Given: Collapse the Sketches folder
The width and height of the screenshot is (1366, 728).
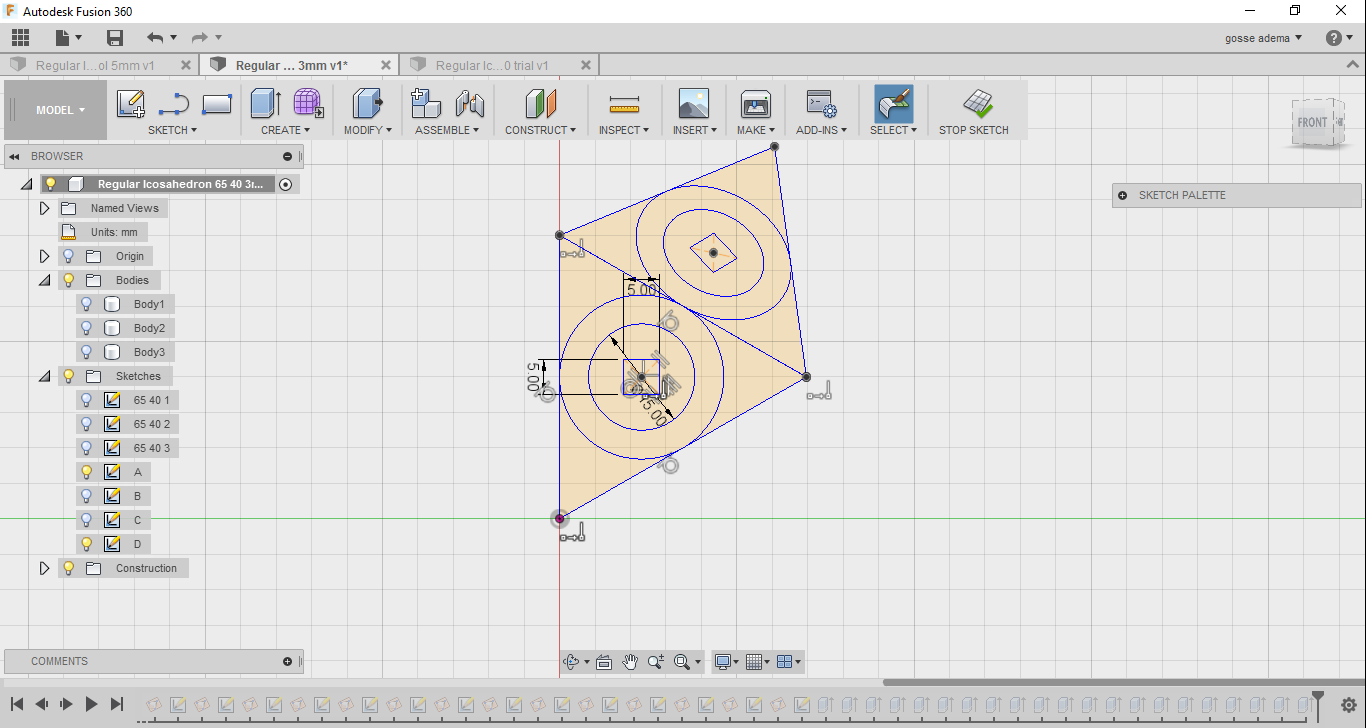Looking at the screenshot, I should [x=44, y=376].
